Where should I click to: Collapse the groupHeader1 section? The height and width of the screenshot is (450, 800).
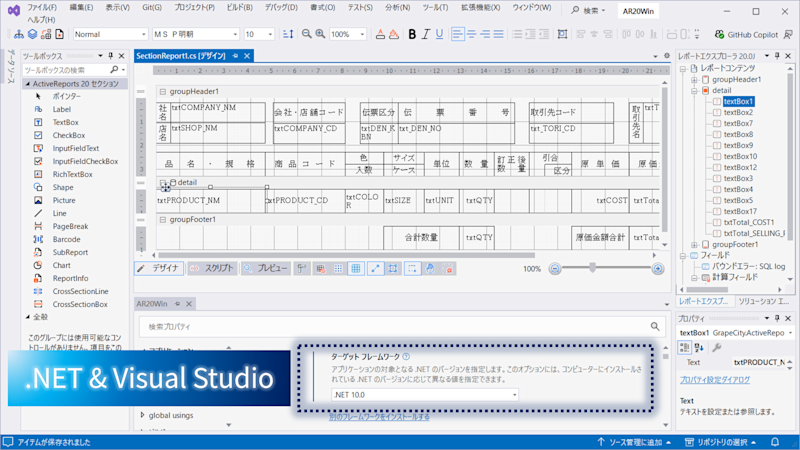coord(162,91)
